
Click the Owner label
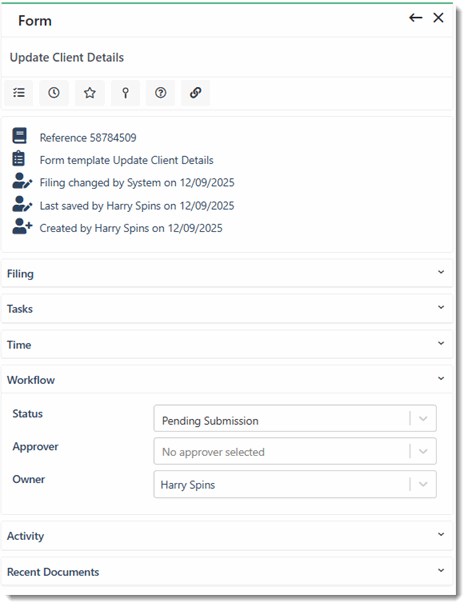[x=29, y=479]
